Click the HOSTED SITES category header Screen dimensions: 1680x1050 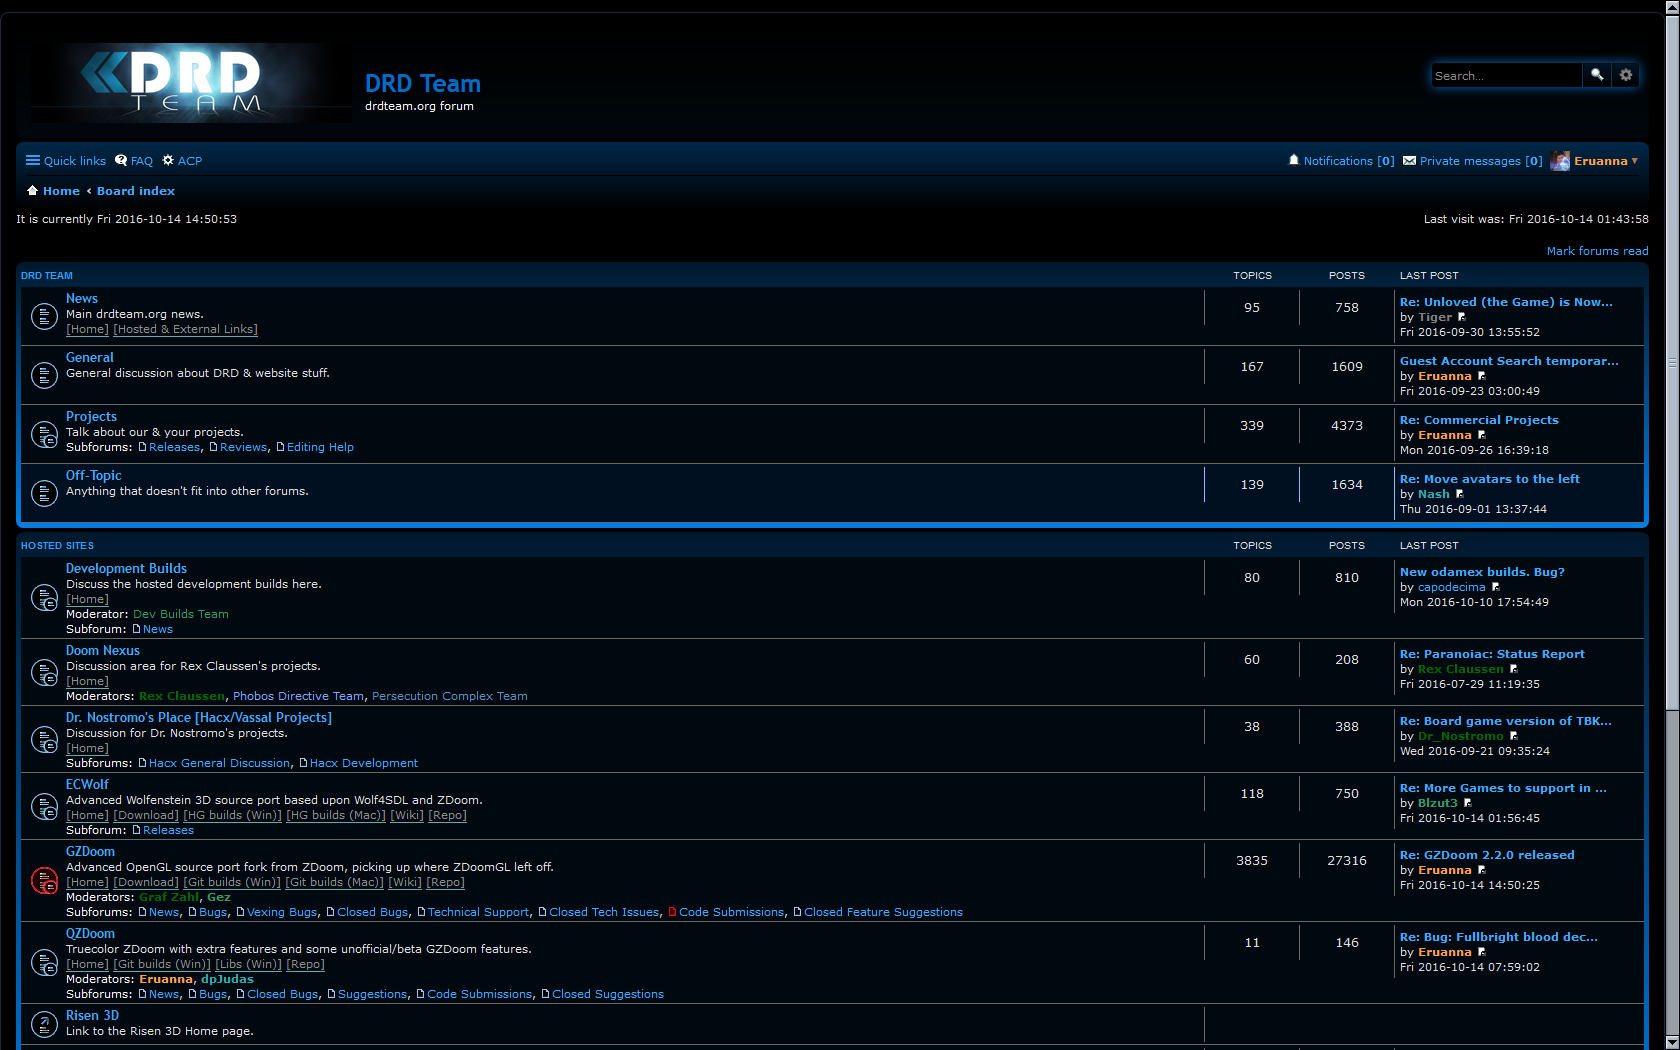[x=57, y=546]
